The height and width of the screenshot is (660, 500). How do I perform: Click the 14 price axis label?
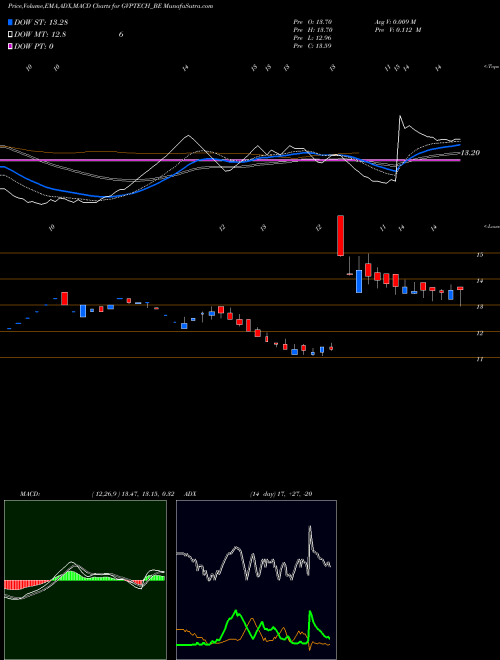479,281
